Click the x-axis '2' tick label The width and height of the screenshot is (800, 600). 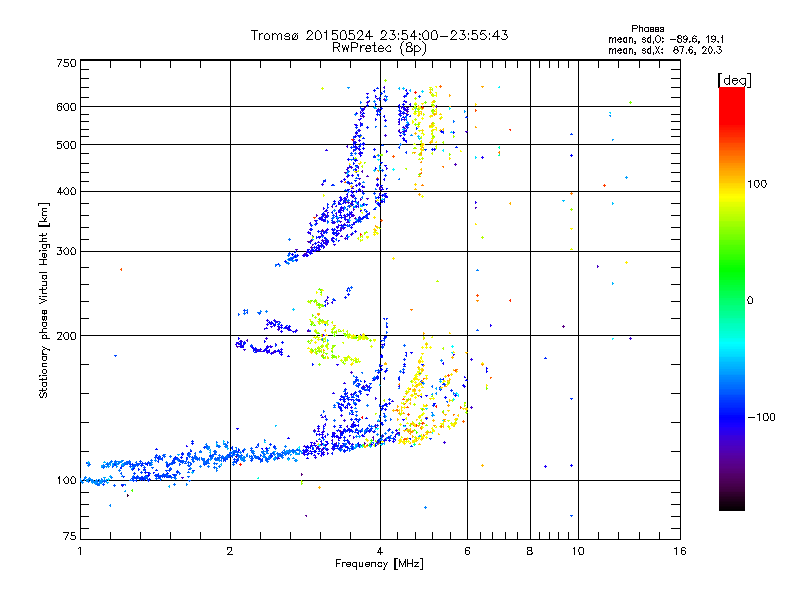pyautogui.click(x=230, y=551)
